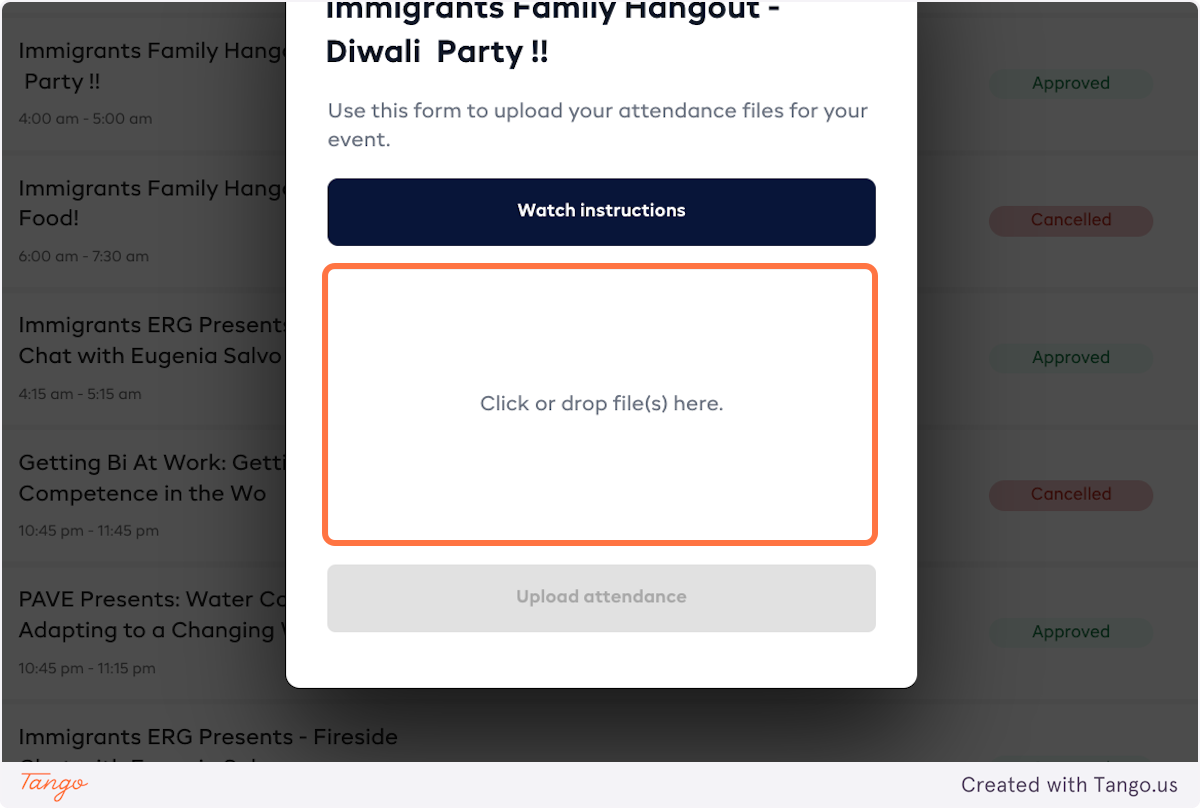Open the Tango logo
The image size is (1200, 808).
[54, 785]
